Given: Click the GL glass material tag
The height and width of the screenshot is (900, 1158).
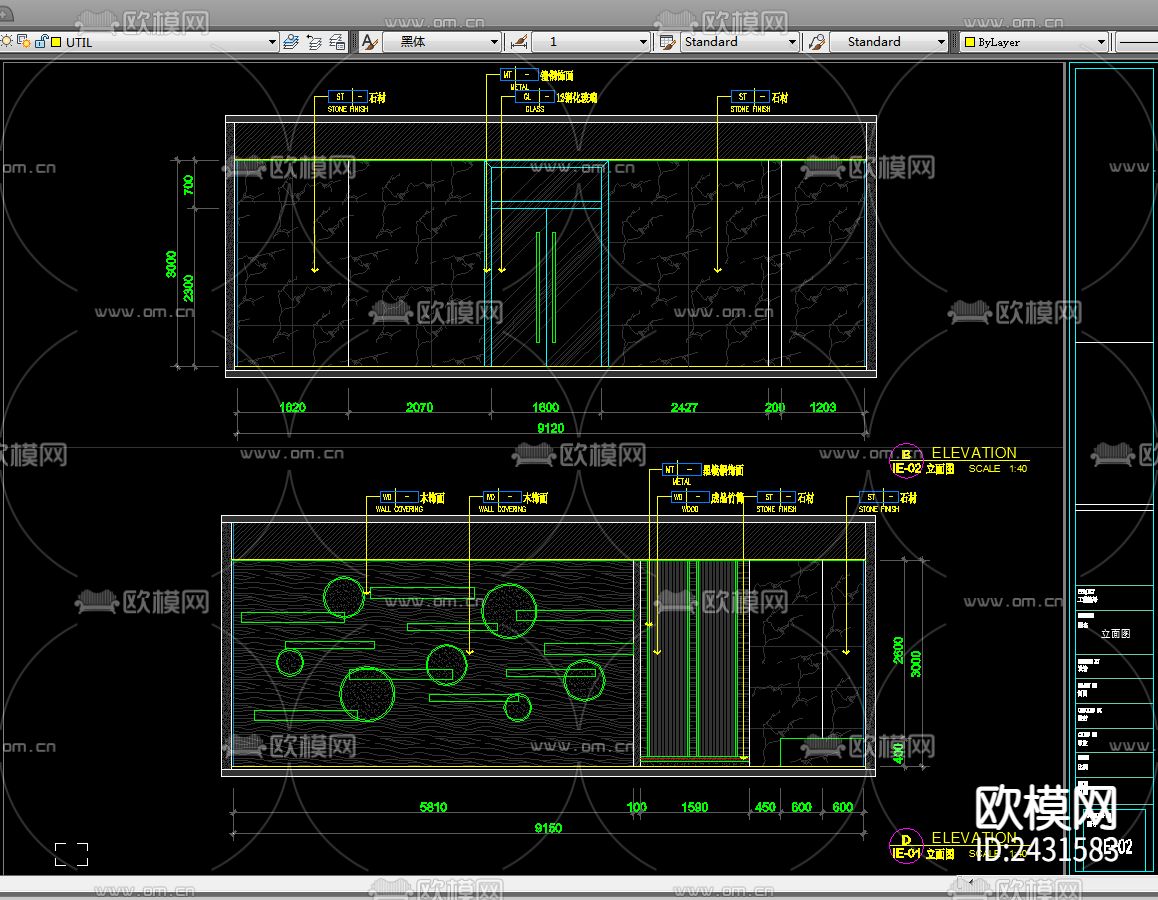Looking at the screenshot, I should click(535, 97).
